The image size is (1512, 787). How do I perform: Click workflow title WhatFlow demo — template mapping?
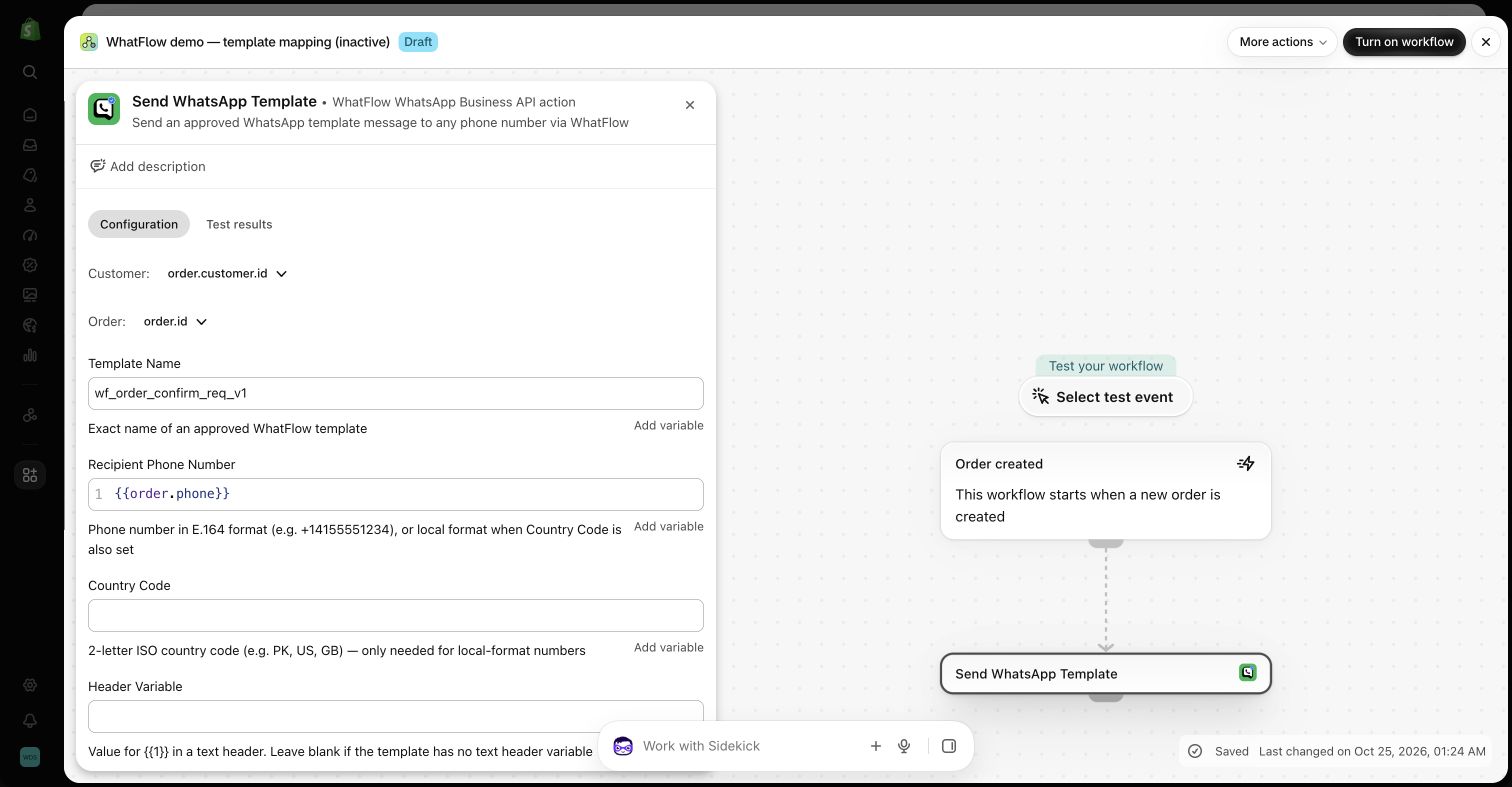248,42
